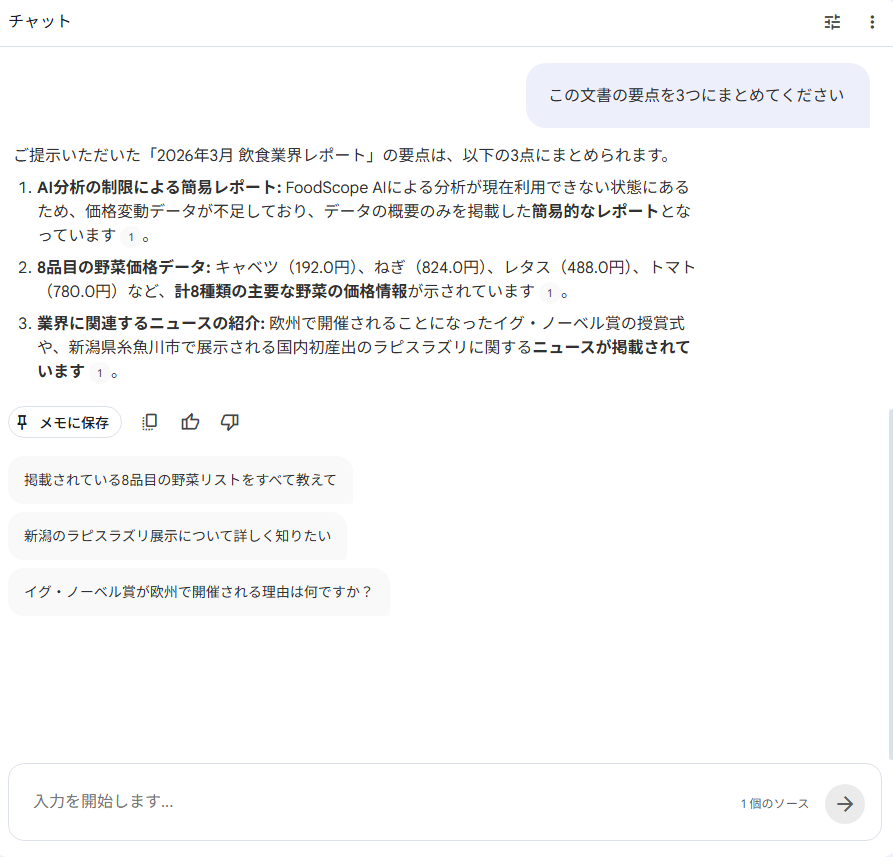
Task: Click bold heading 業界に関連するニュースの紹介
Action: click(151, 323)
